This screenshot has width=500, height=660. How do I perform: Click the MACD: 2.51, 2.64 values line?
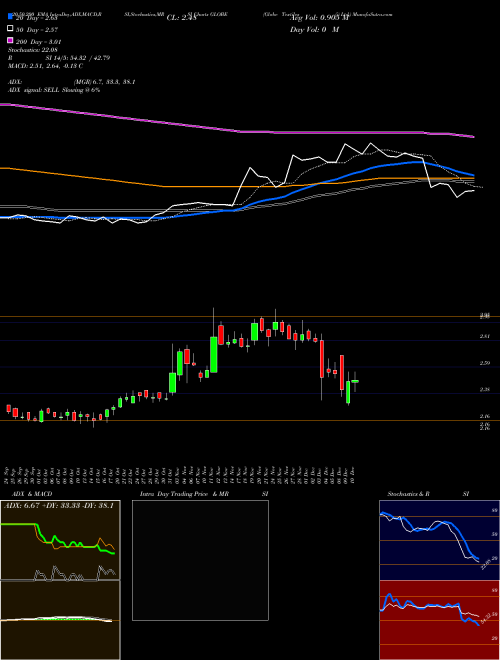pyautogui.click(x=45, y=66)
